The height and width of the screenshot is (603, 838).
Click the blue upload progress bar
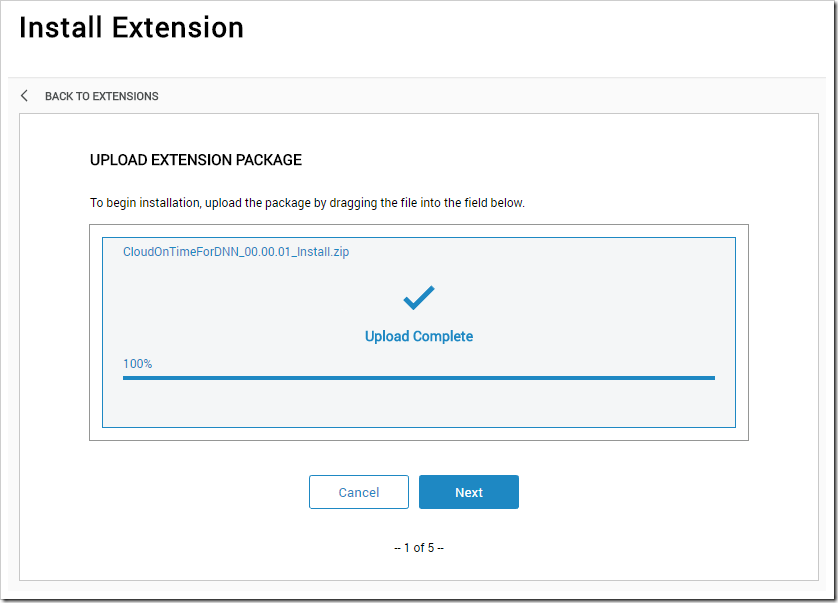[419, 378]
